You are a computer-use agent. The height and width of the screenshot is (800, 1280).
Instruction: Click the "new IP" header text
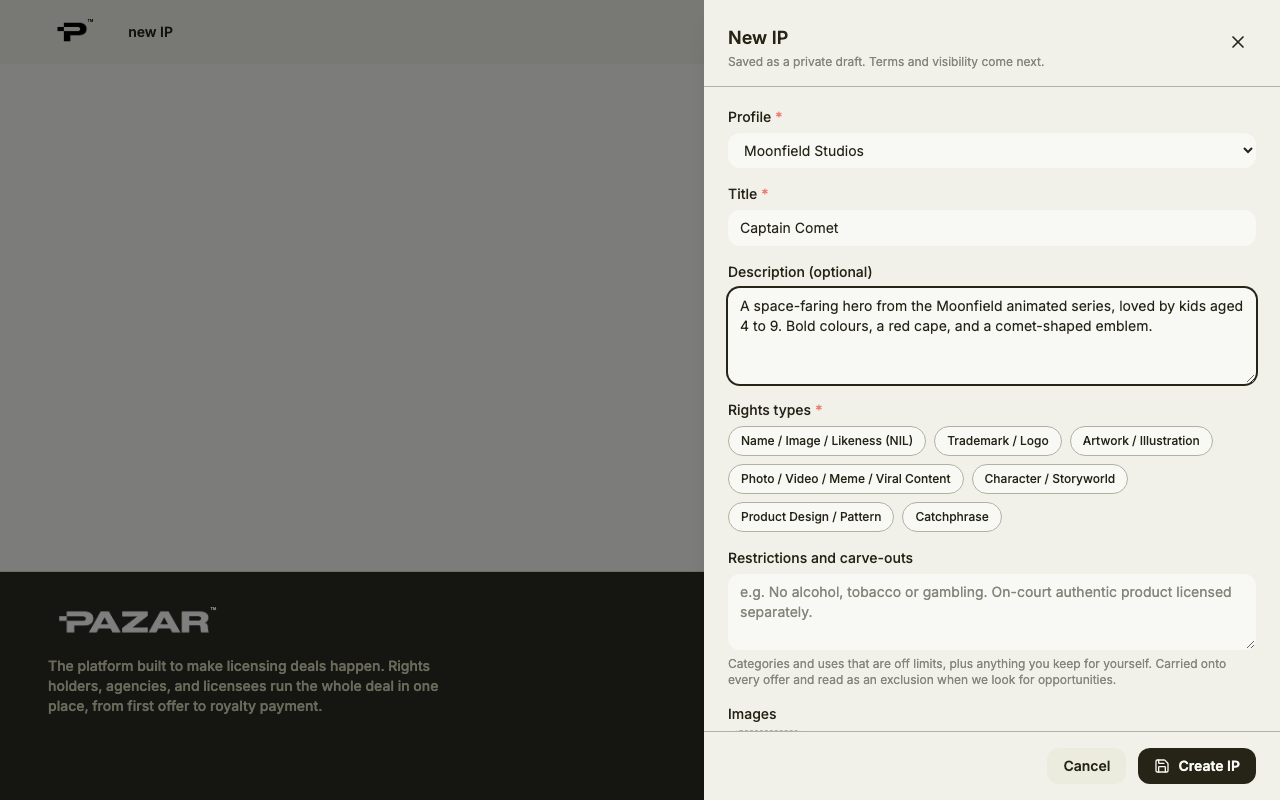pyautogui.click(x=150, y=32)
